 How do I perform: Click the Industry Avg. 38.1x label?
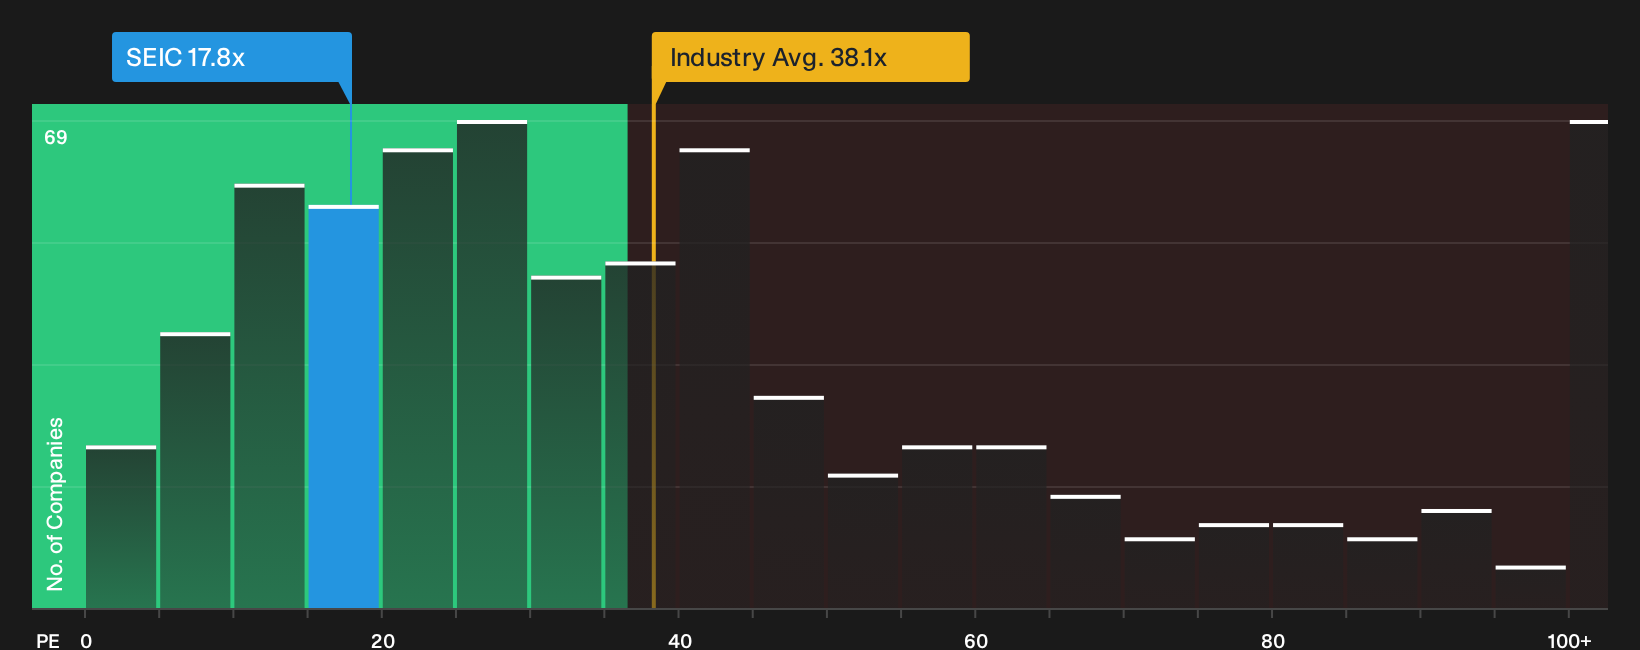tap(810, 57)
